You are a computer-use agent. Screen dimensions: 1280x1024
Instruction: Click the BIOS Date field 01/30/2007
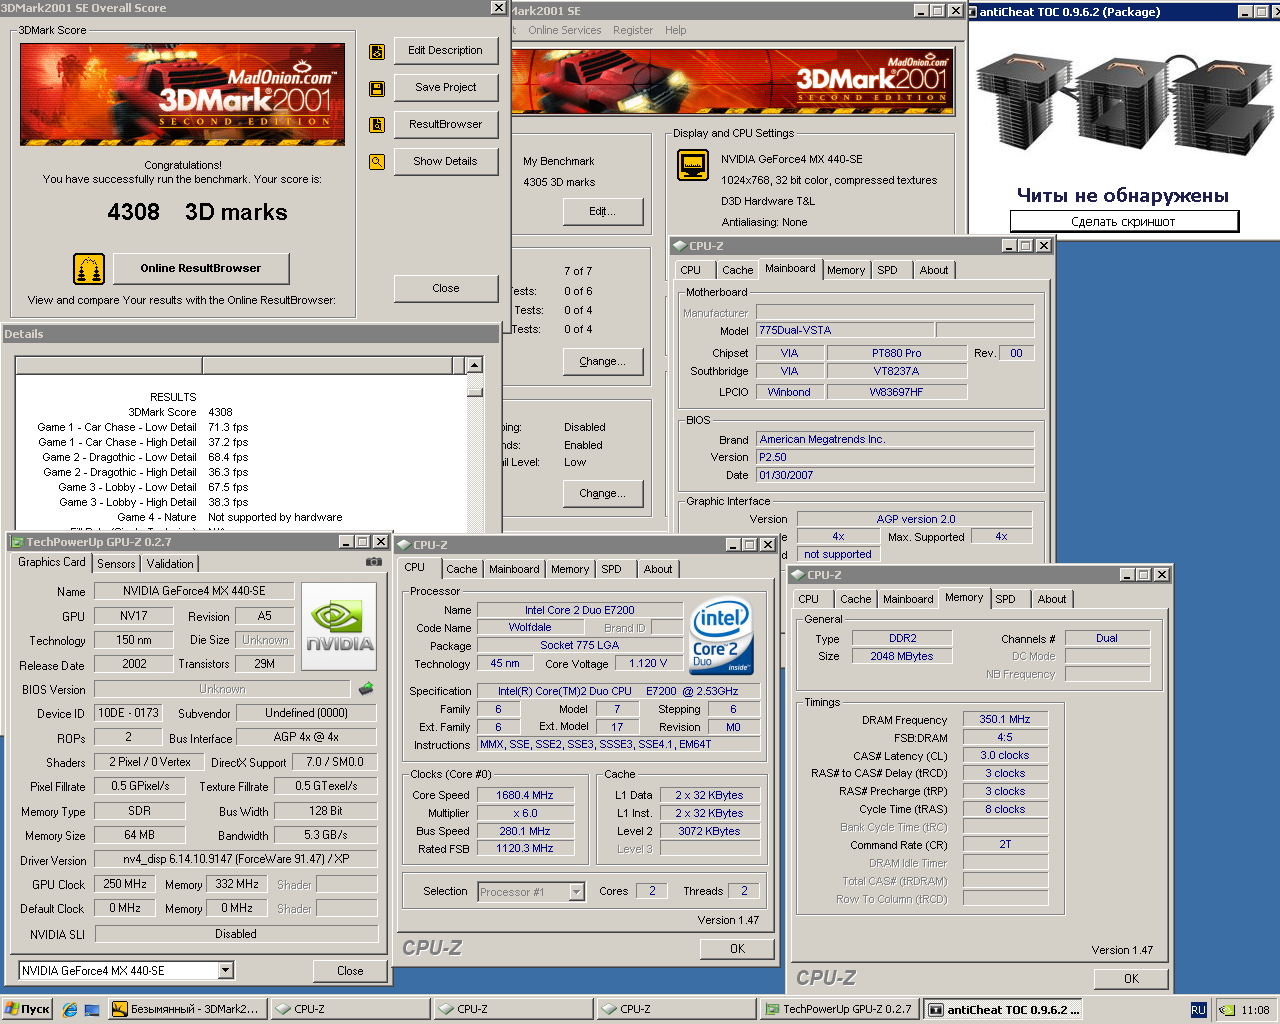coord(895,475)
